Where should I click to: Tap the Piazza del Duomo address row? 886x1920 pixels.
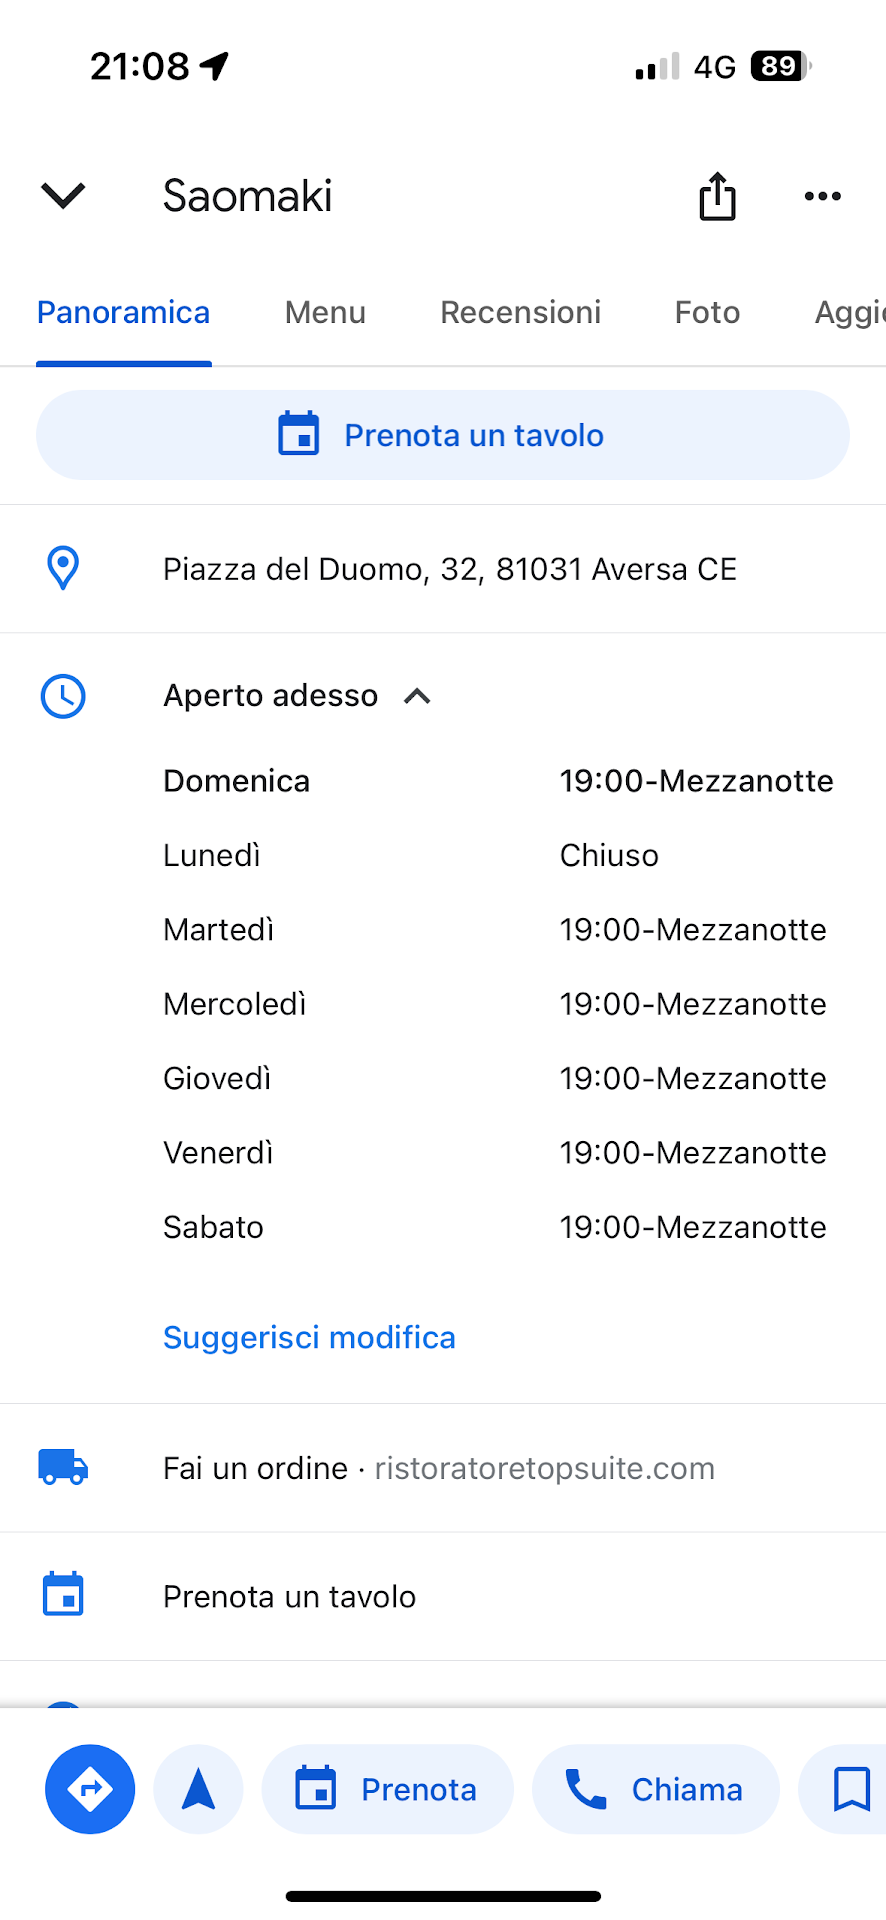coord(450,569)
